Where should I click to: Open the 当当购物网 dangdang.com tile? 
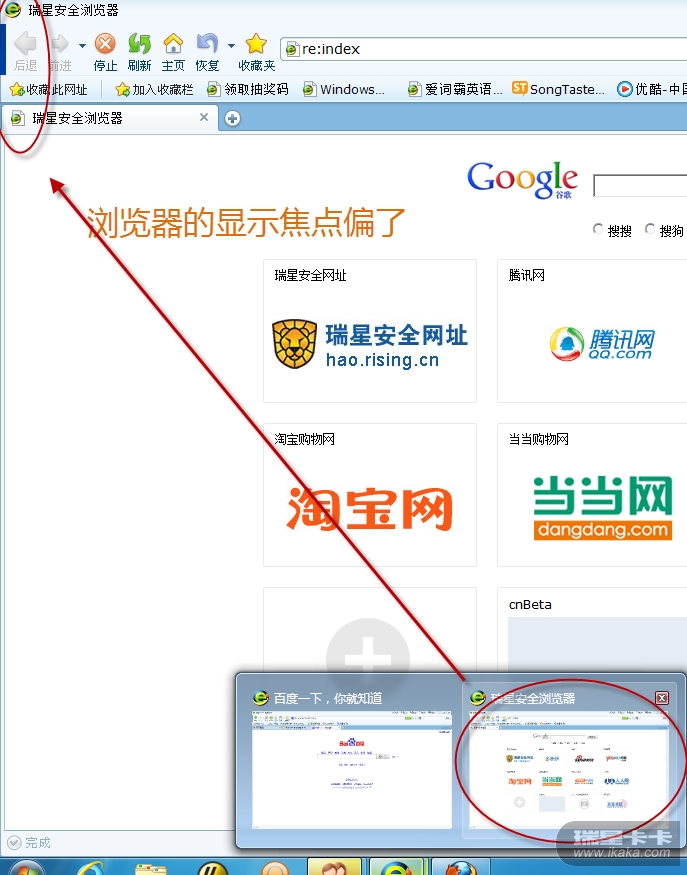592,495
